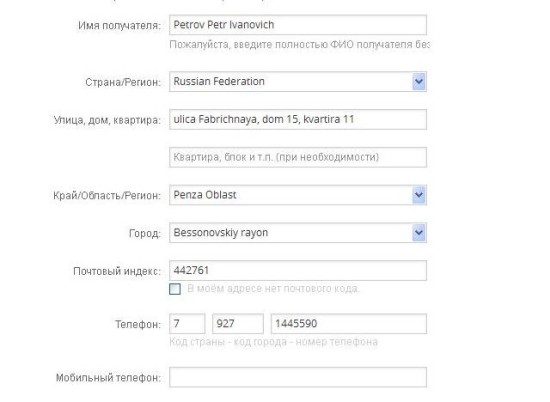Image resolution: width=550 pixels, height=402 pixels.
Task: Click the phone number field '1445590'
Action: click(349, 323)
